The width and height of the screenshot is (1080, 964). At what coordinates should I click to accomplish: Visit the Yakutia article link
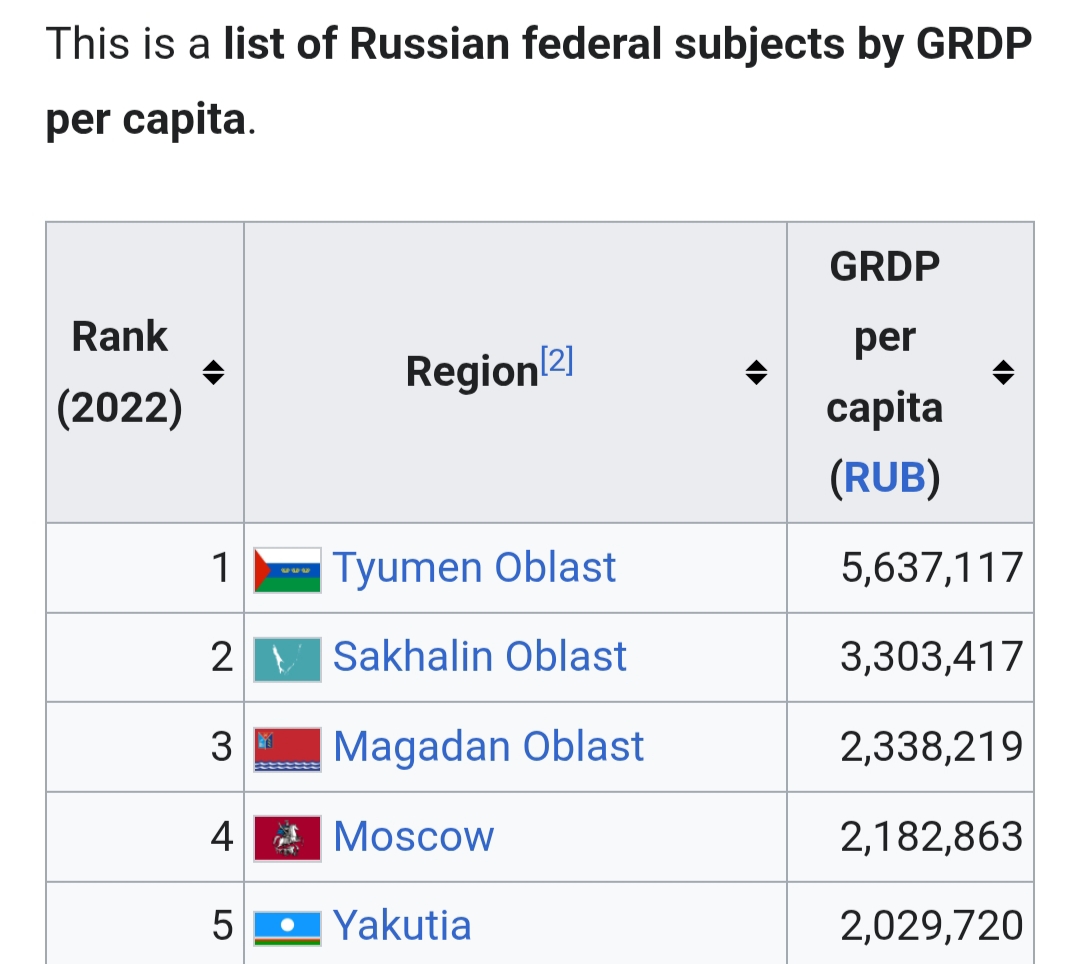401,926
